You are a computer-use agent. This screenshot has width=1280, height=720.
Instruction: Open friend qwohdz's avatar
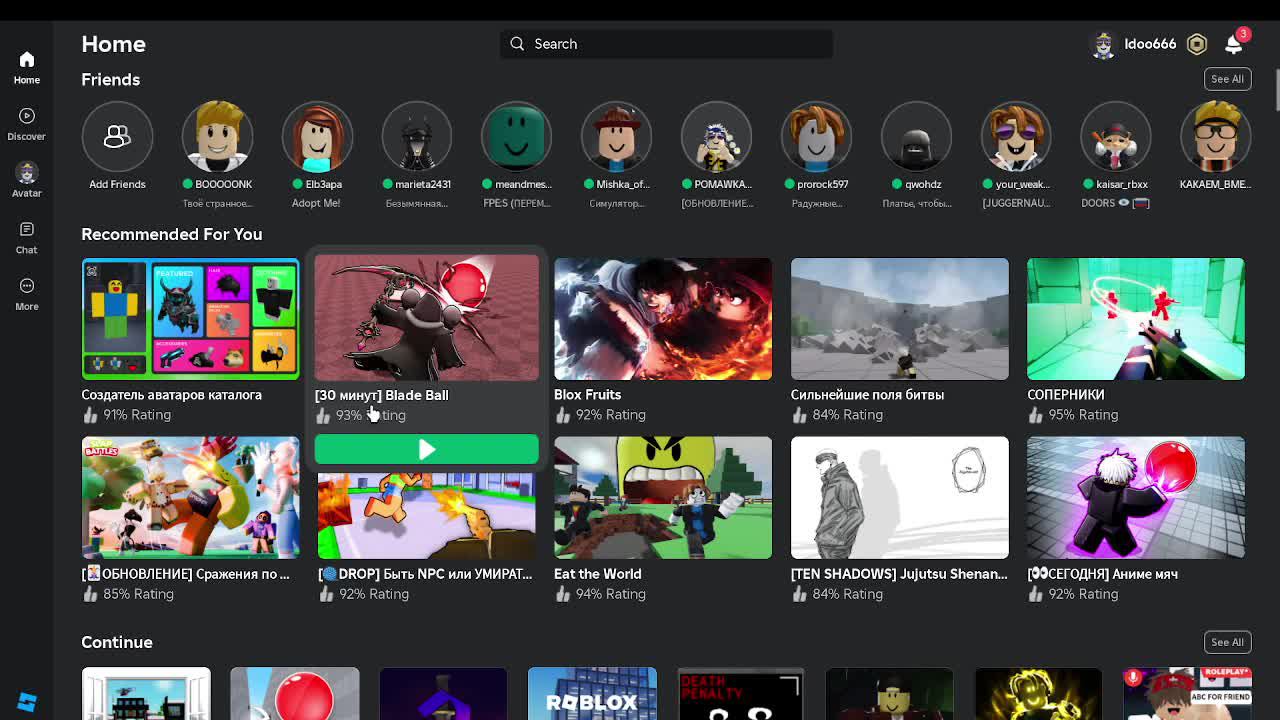[x=916, y=136]
